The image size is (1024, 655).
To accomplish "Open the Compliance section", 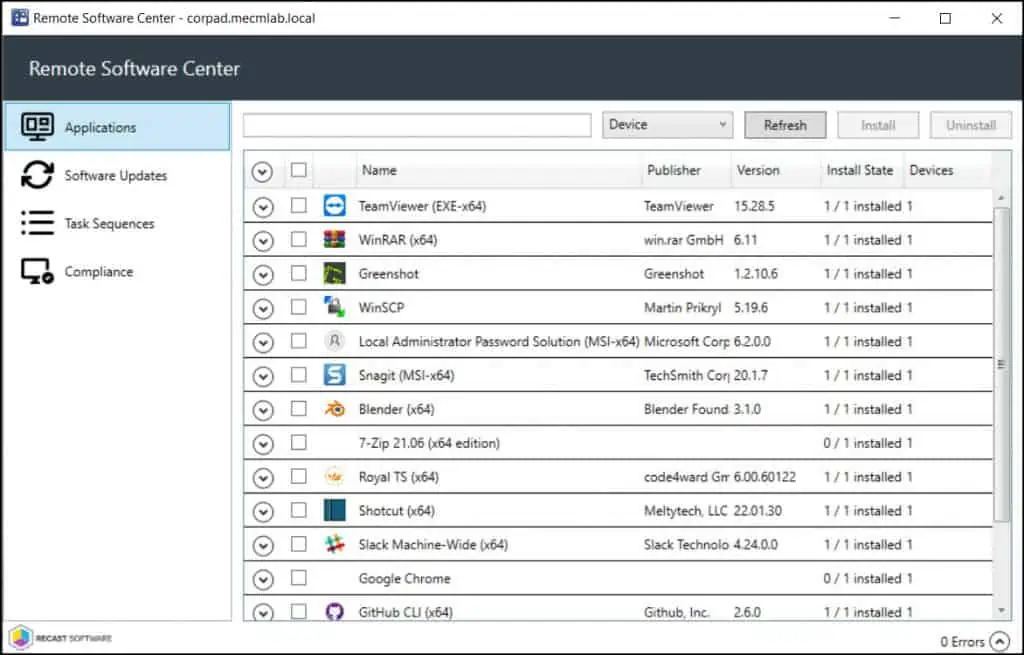I will pyautogui.click(x=118, y=272).
